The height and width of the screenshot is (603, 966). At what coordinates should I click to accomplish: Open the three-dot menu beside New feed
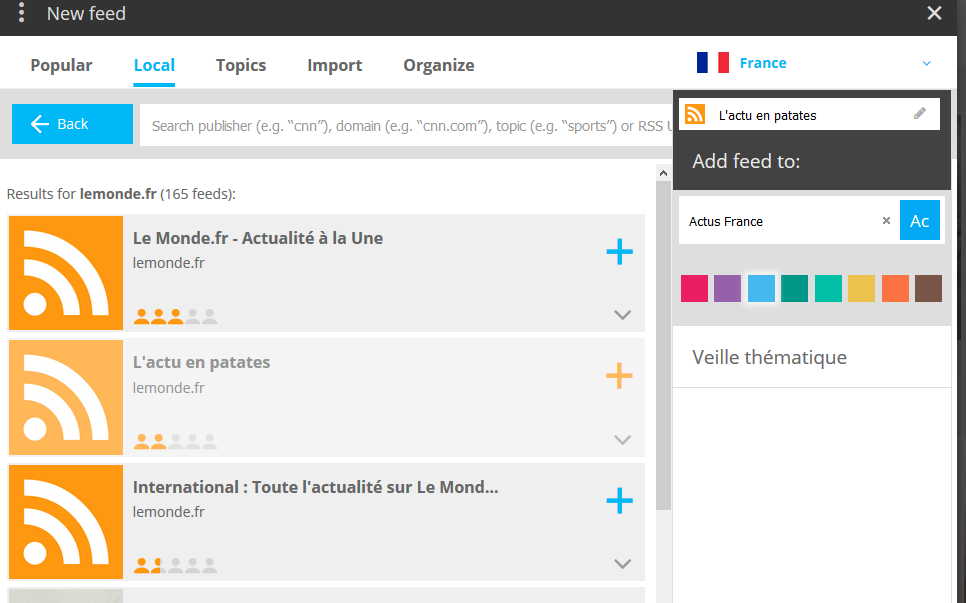point(22,13)
